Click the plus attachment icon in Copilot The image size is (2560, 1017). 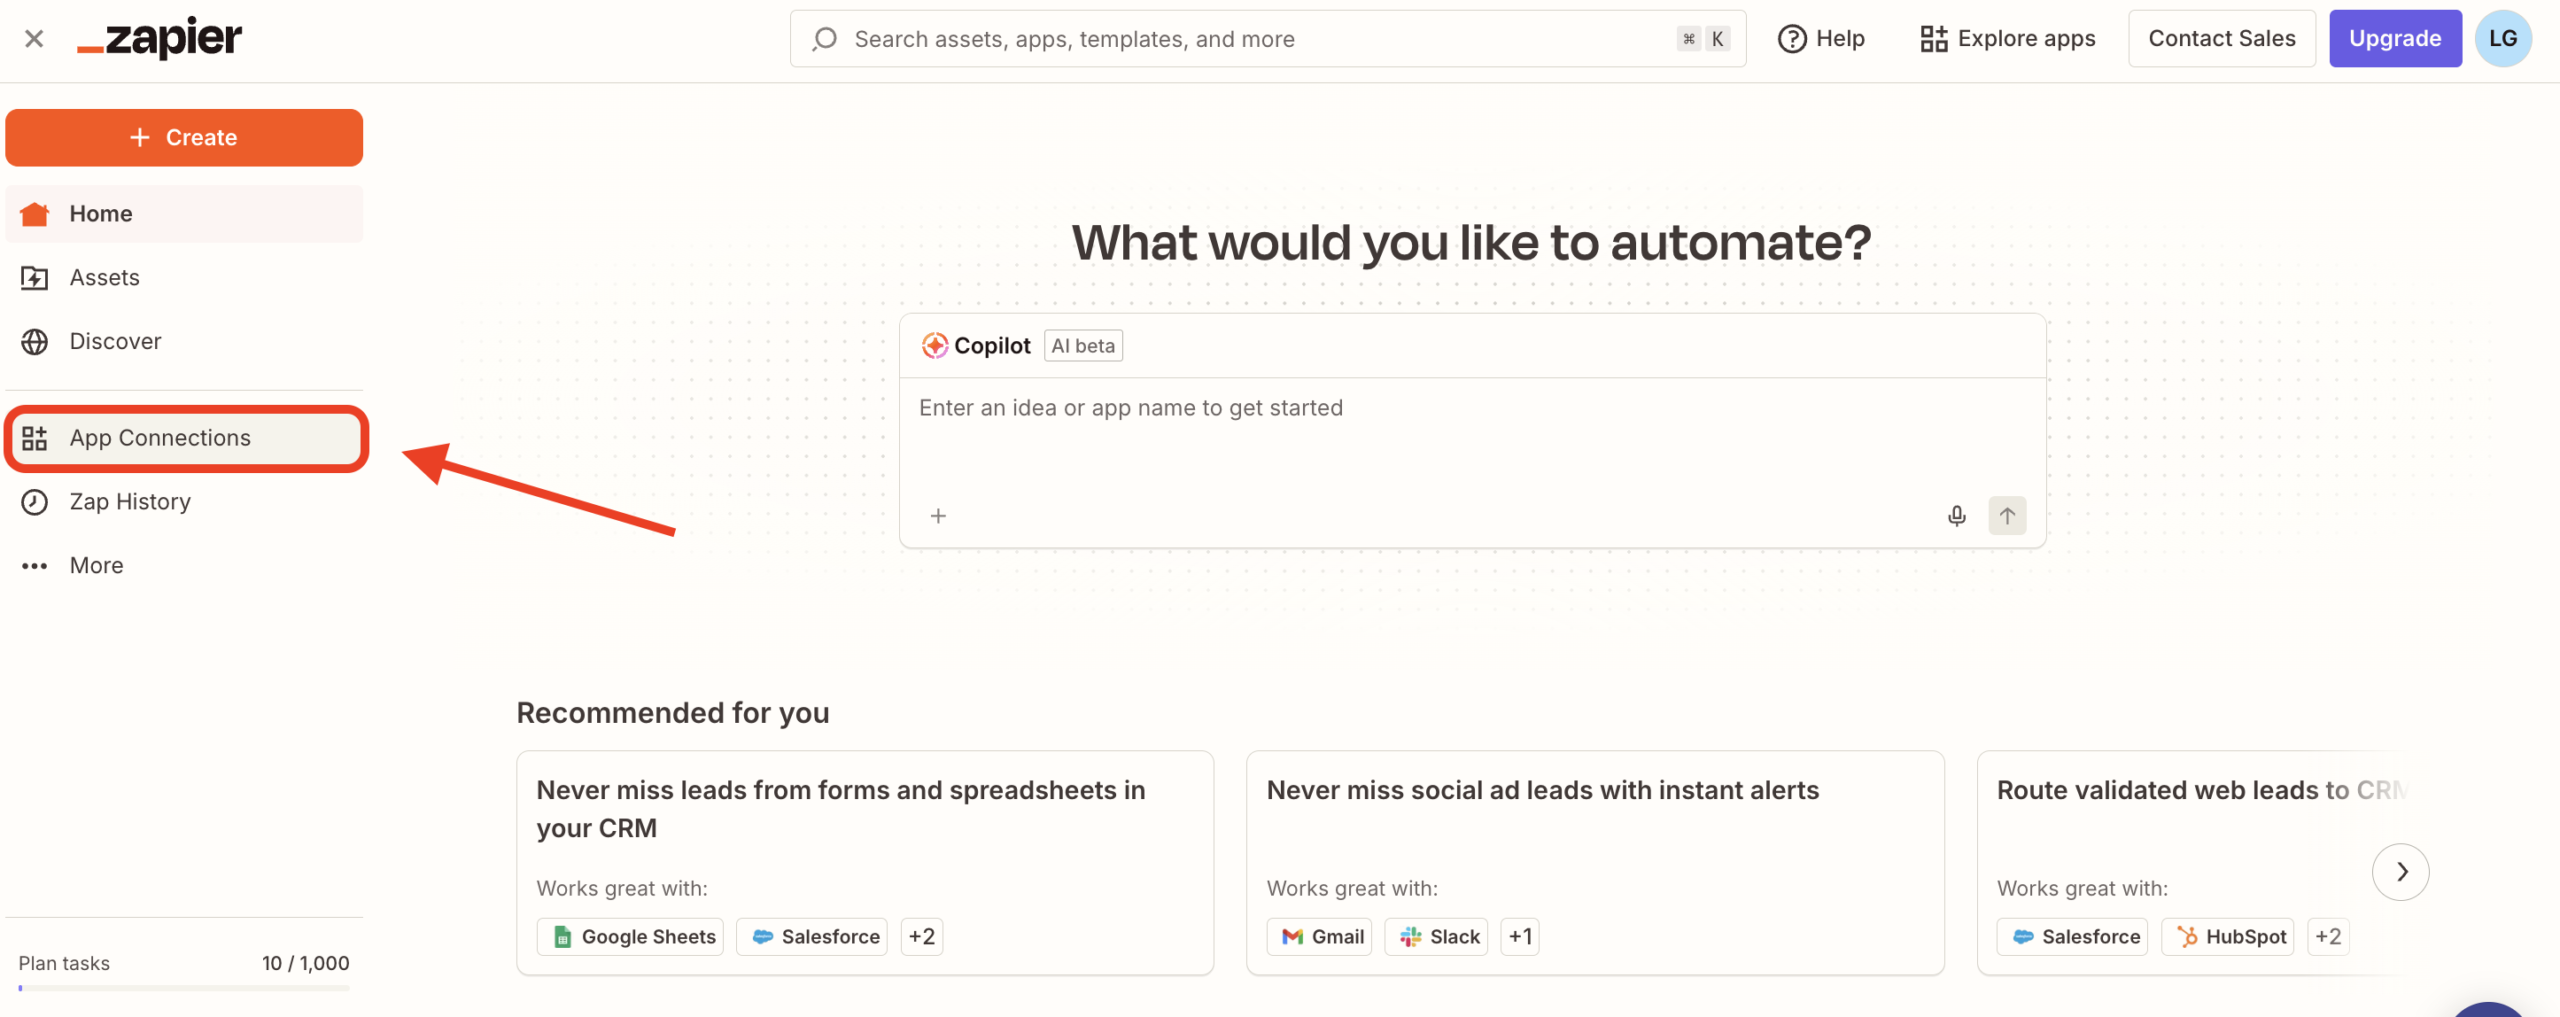938,516
